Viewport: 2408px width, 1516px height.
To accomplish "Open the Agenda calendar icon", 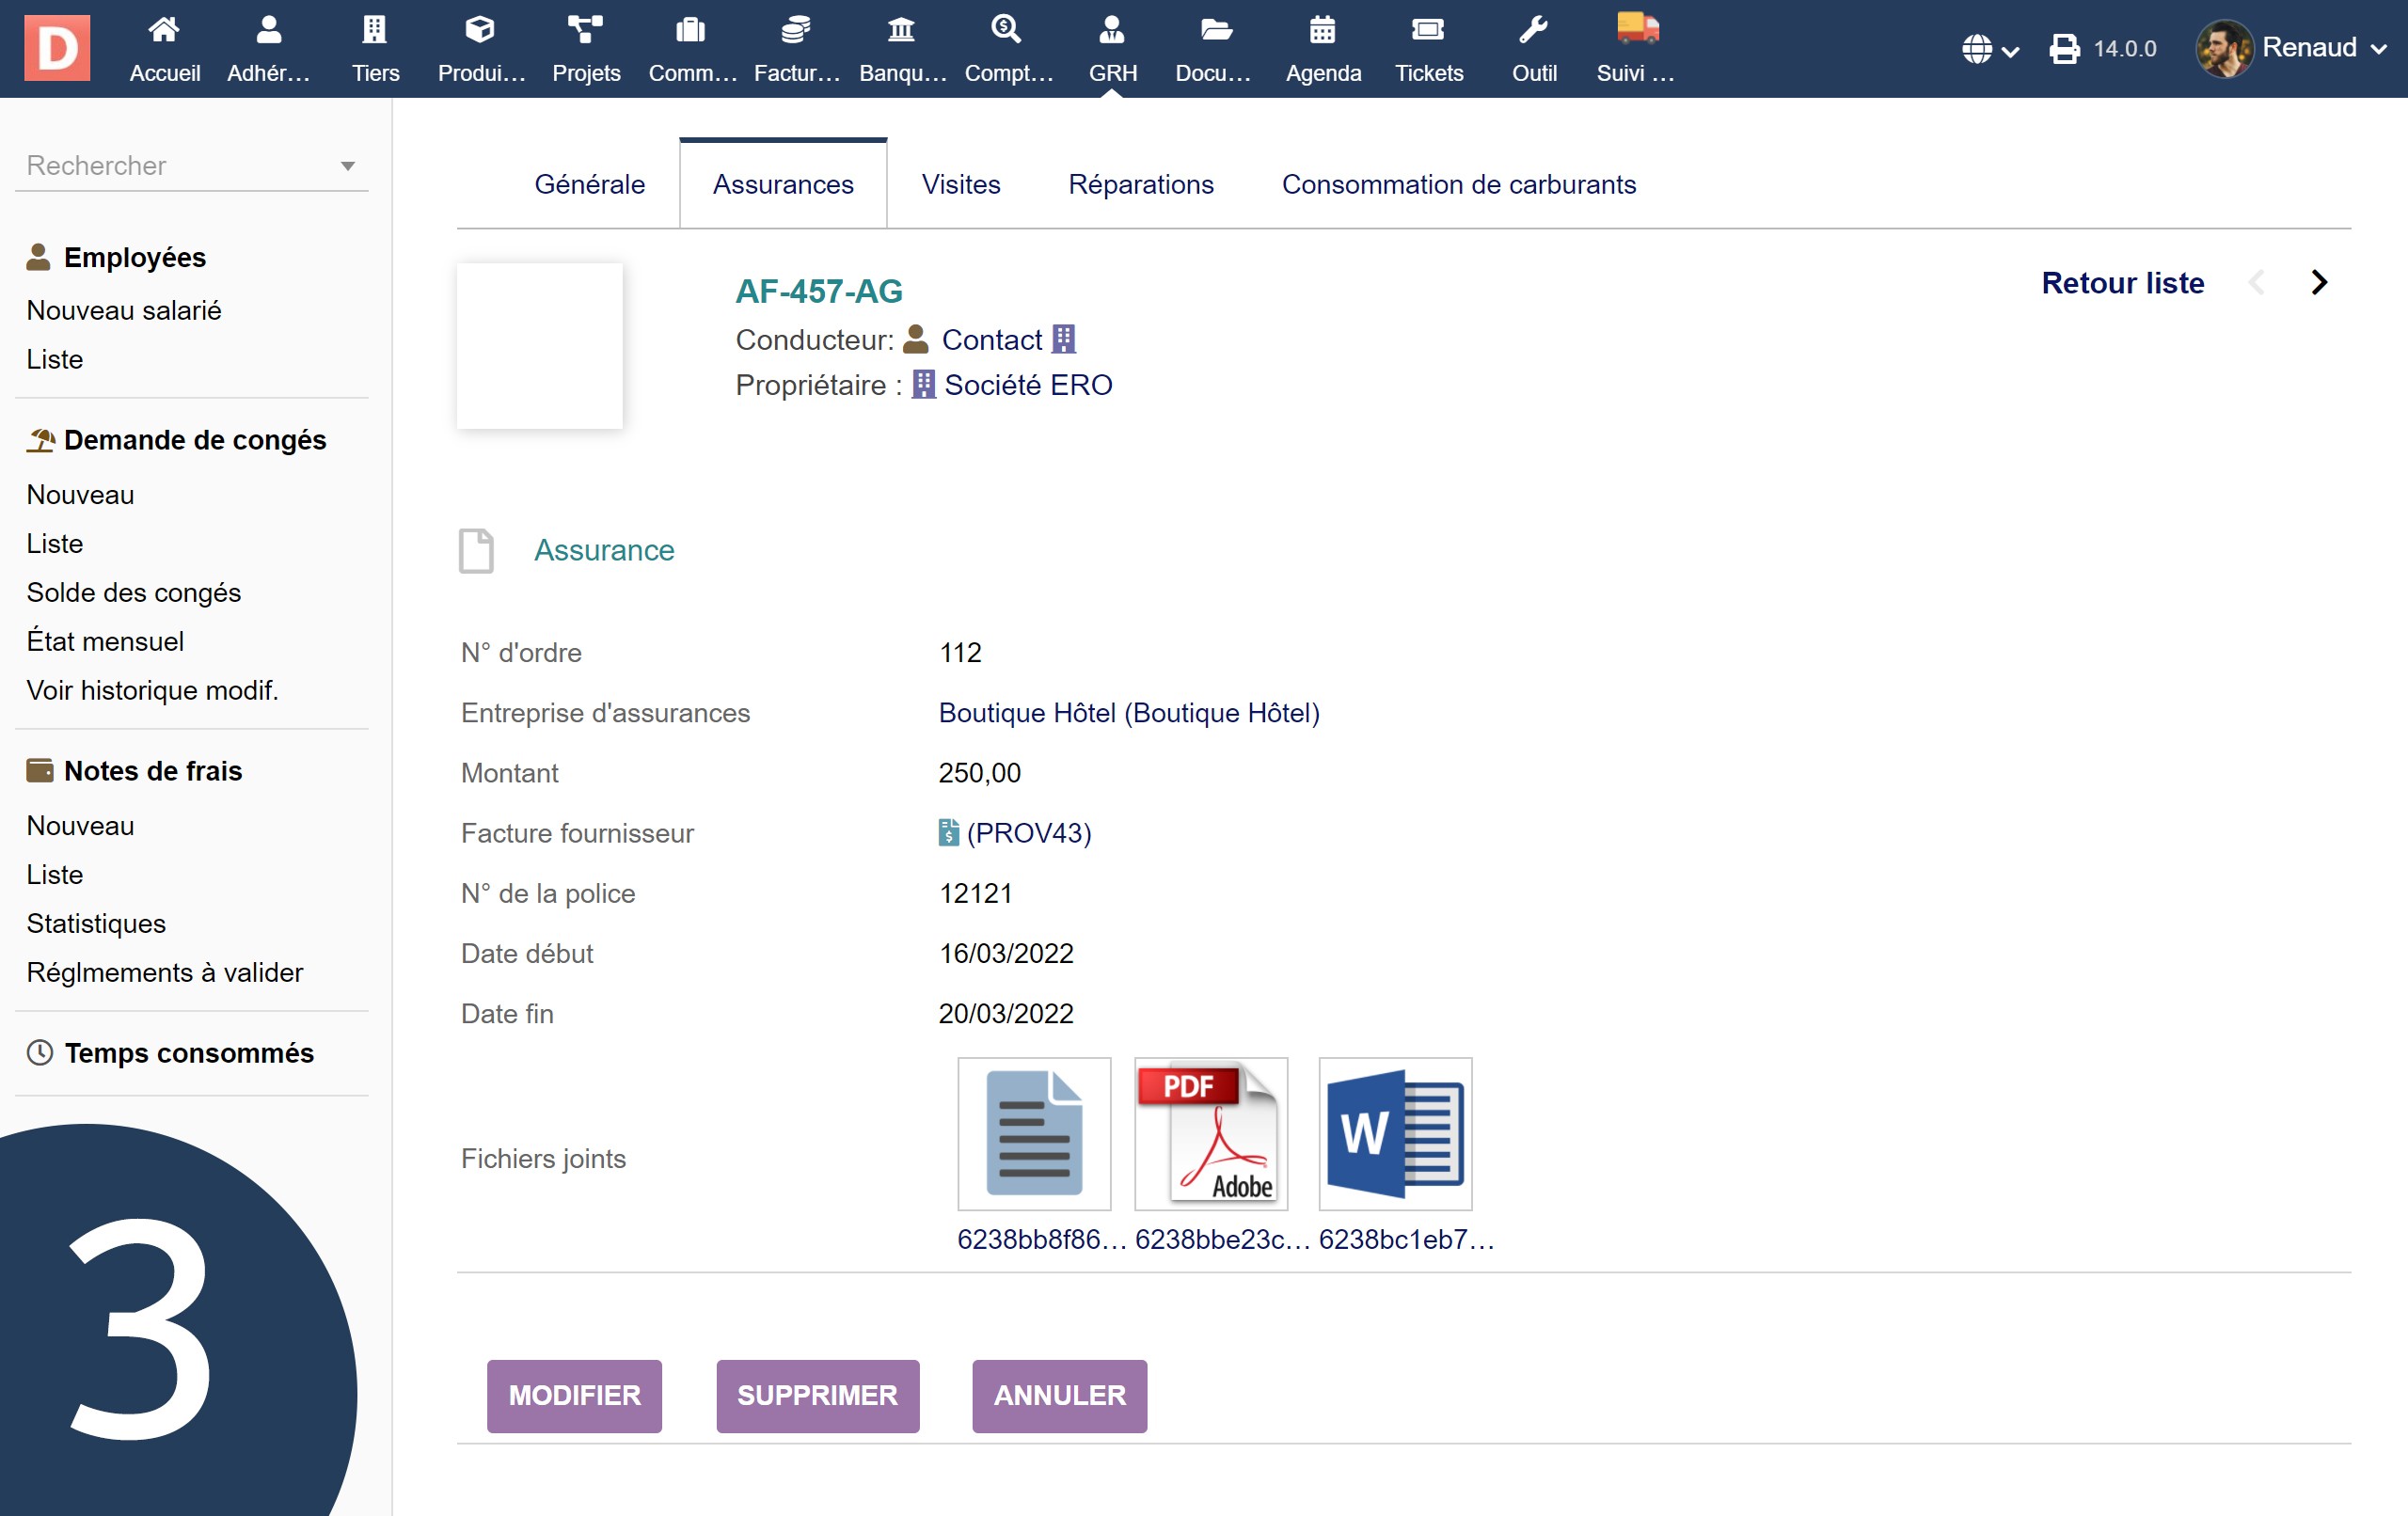I will click(1322, 31).
